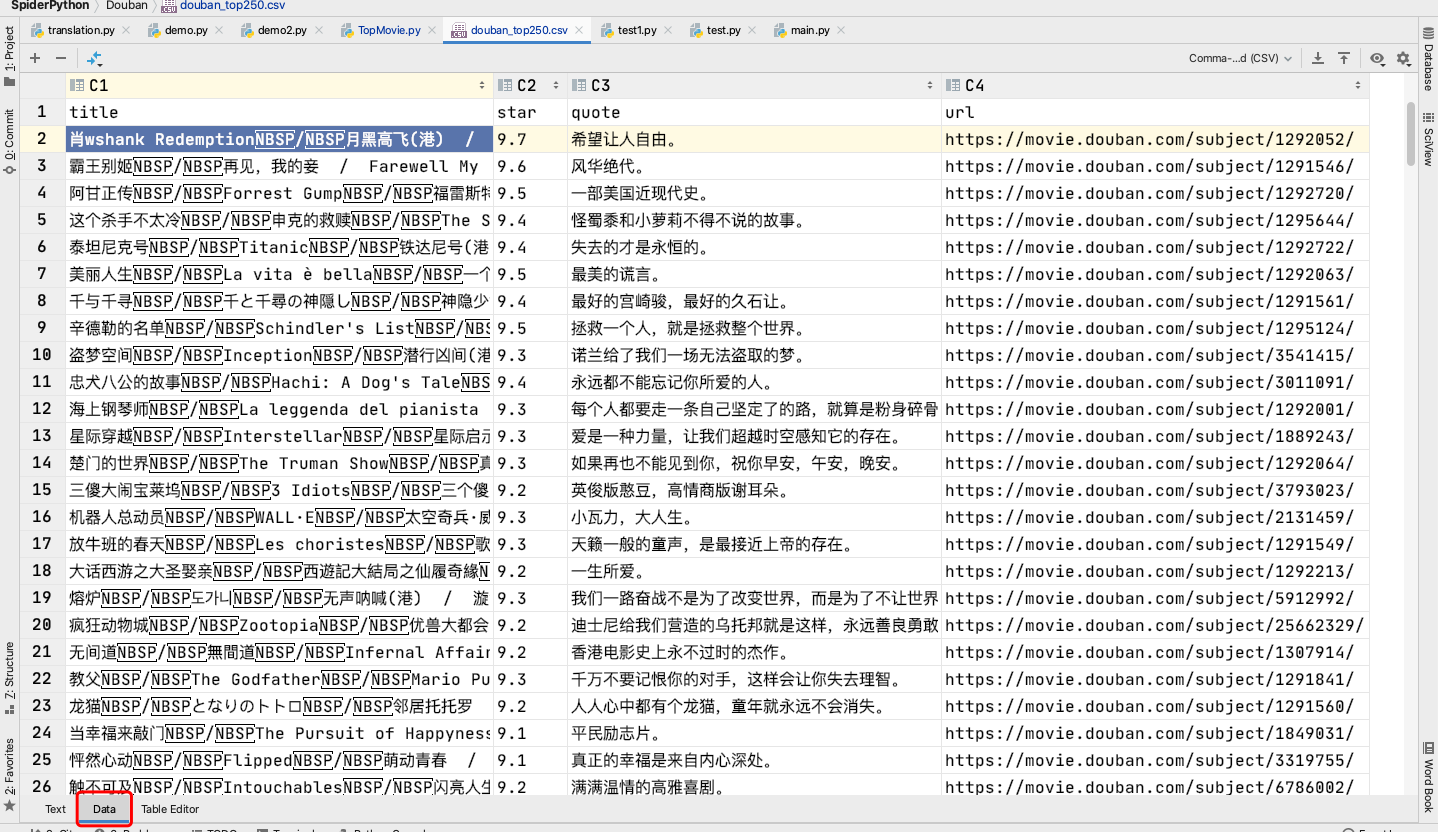Open the Word Book side panel
This screenshot has height=832, width=1438.
(1429, 776)
